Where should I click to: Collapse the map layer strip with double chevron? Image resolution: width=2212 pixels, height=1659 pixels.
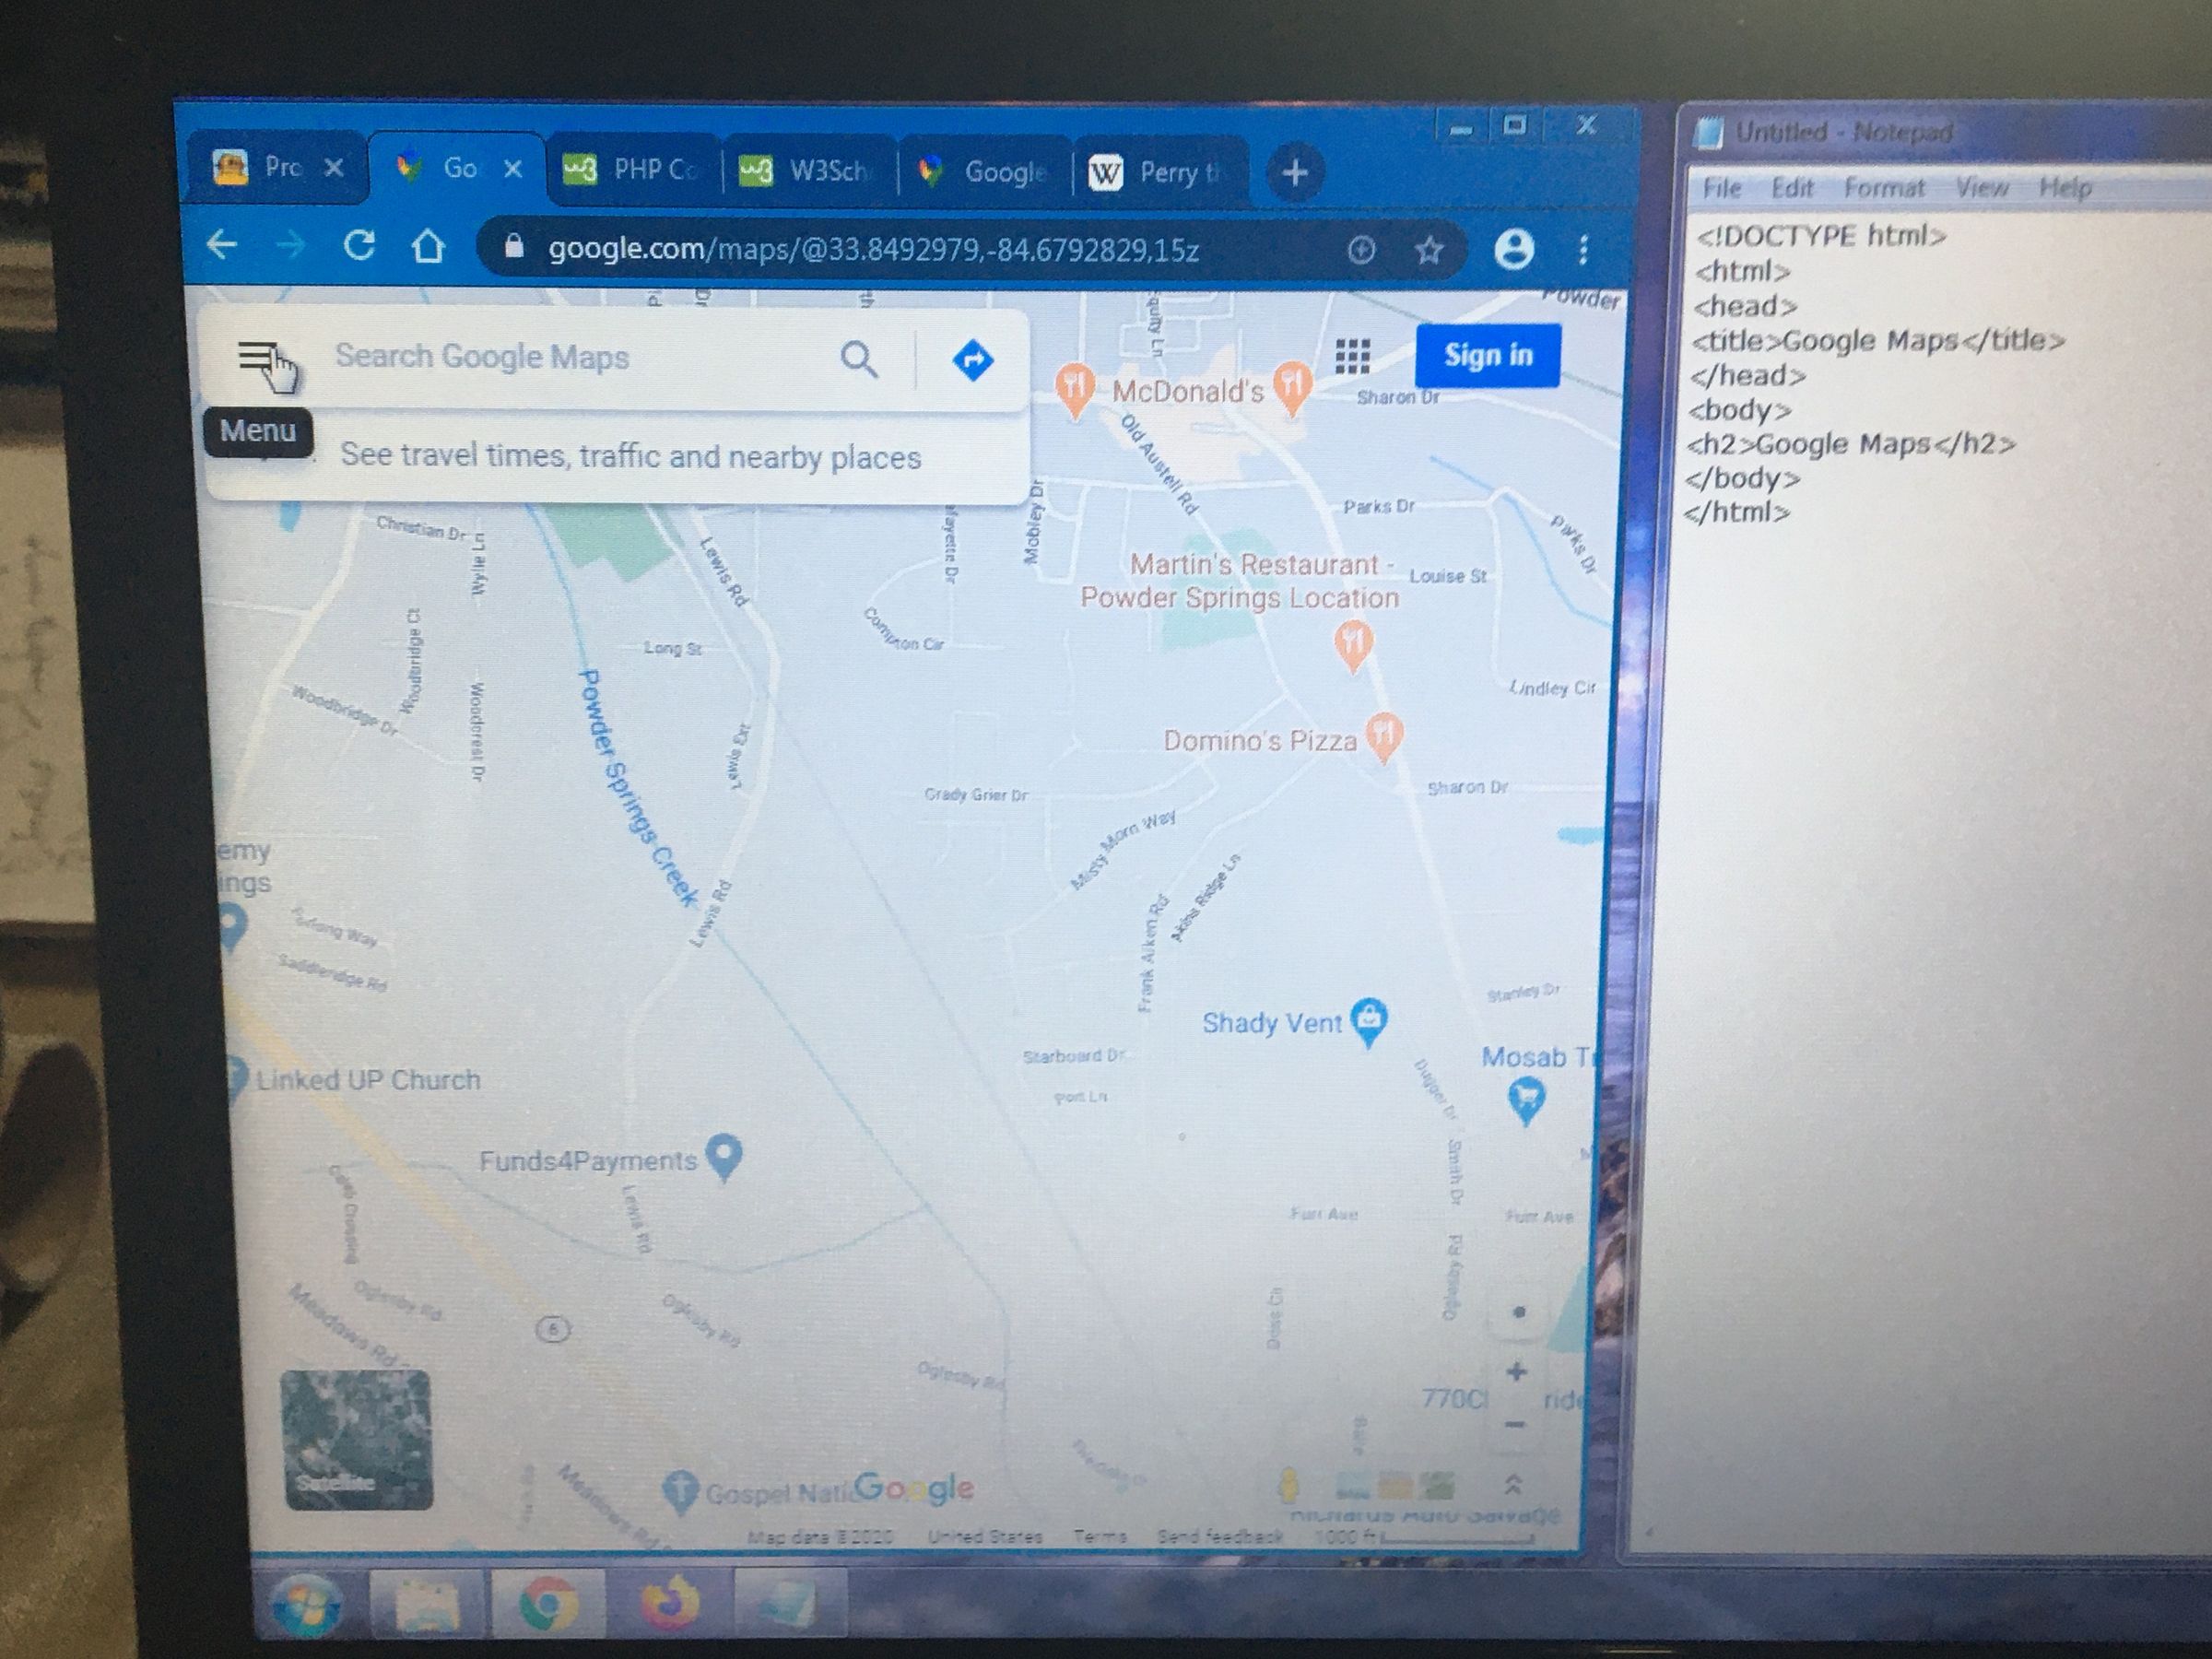(1514, 1486)
